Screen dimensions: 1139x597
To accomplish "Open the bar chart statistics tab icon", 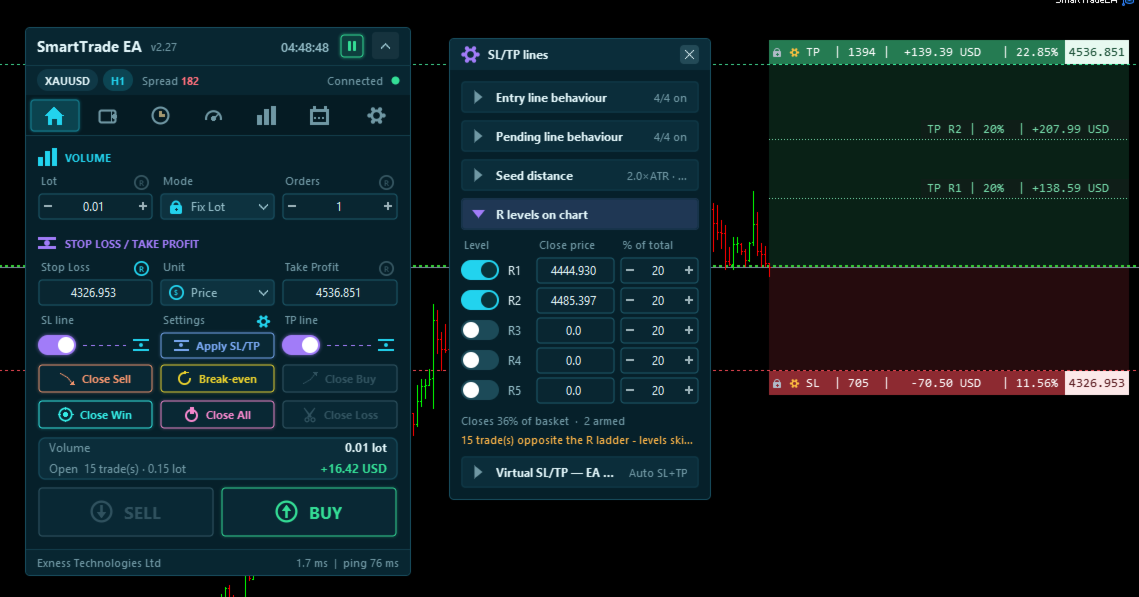I will pos(266,115).
